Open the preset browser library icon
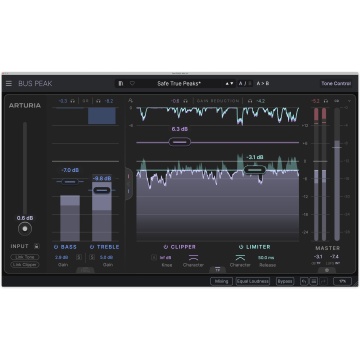The width and height of the screenshot is (360, 360). [121, 84]
